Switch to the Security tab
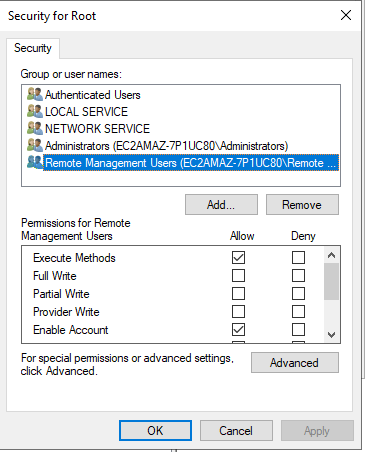The image size is (365, 452). [33, 48]
